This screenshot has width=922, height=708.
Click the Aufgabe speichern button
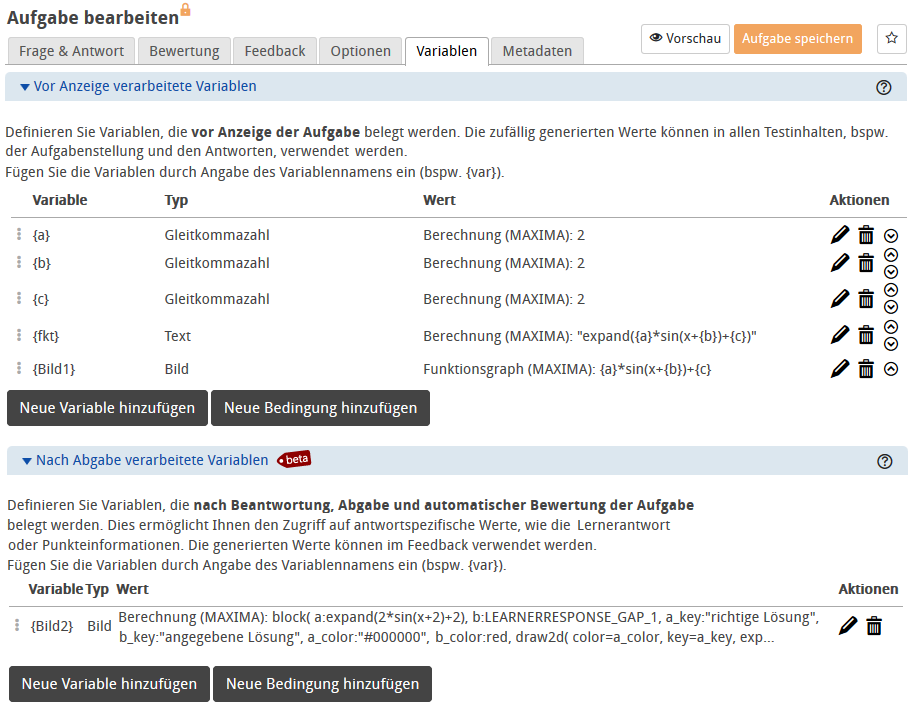click(797, 39)
